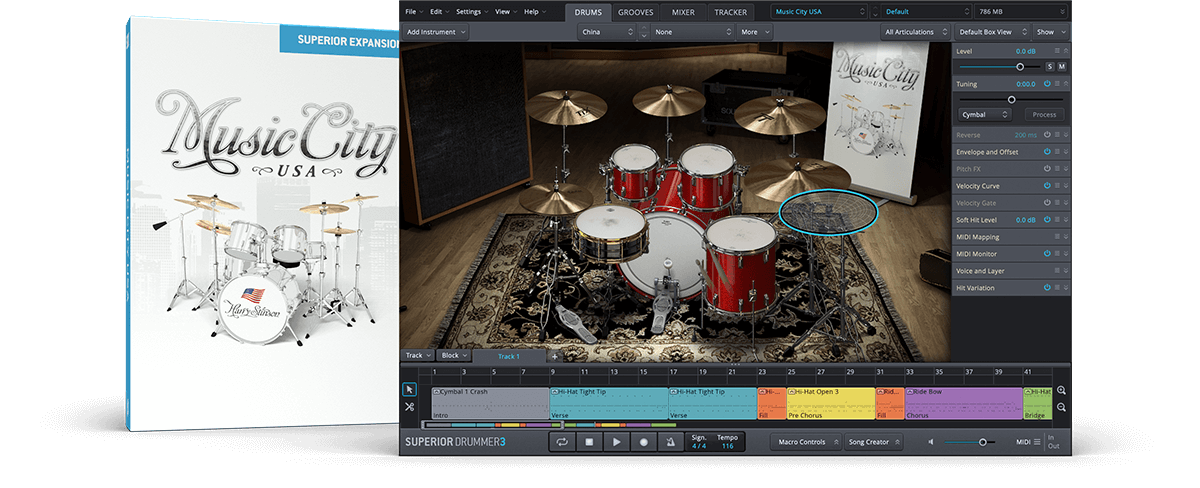Open the China instrument dropdown

[x=607, y=32]
